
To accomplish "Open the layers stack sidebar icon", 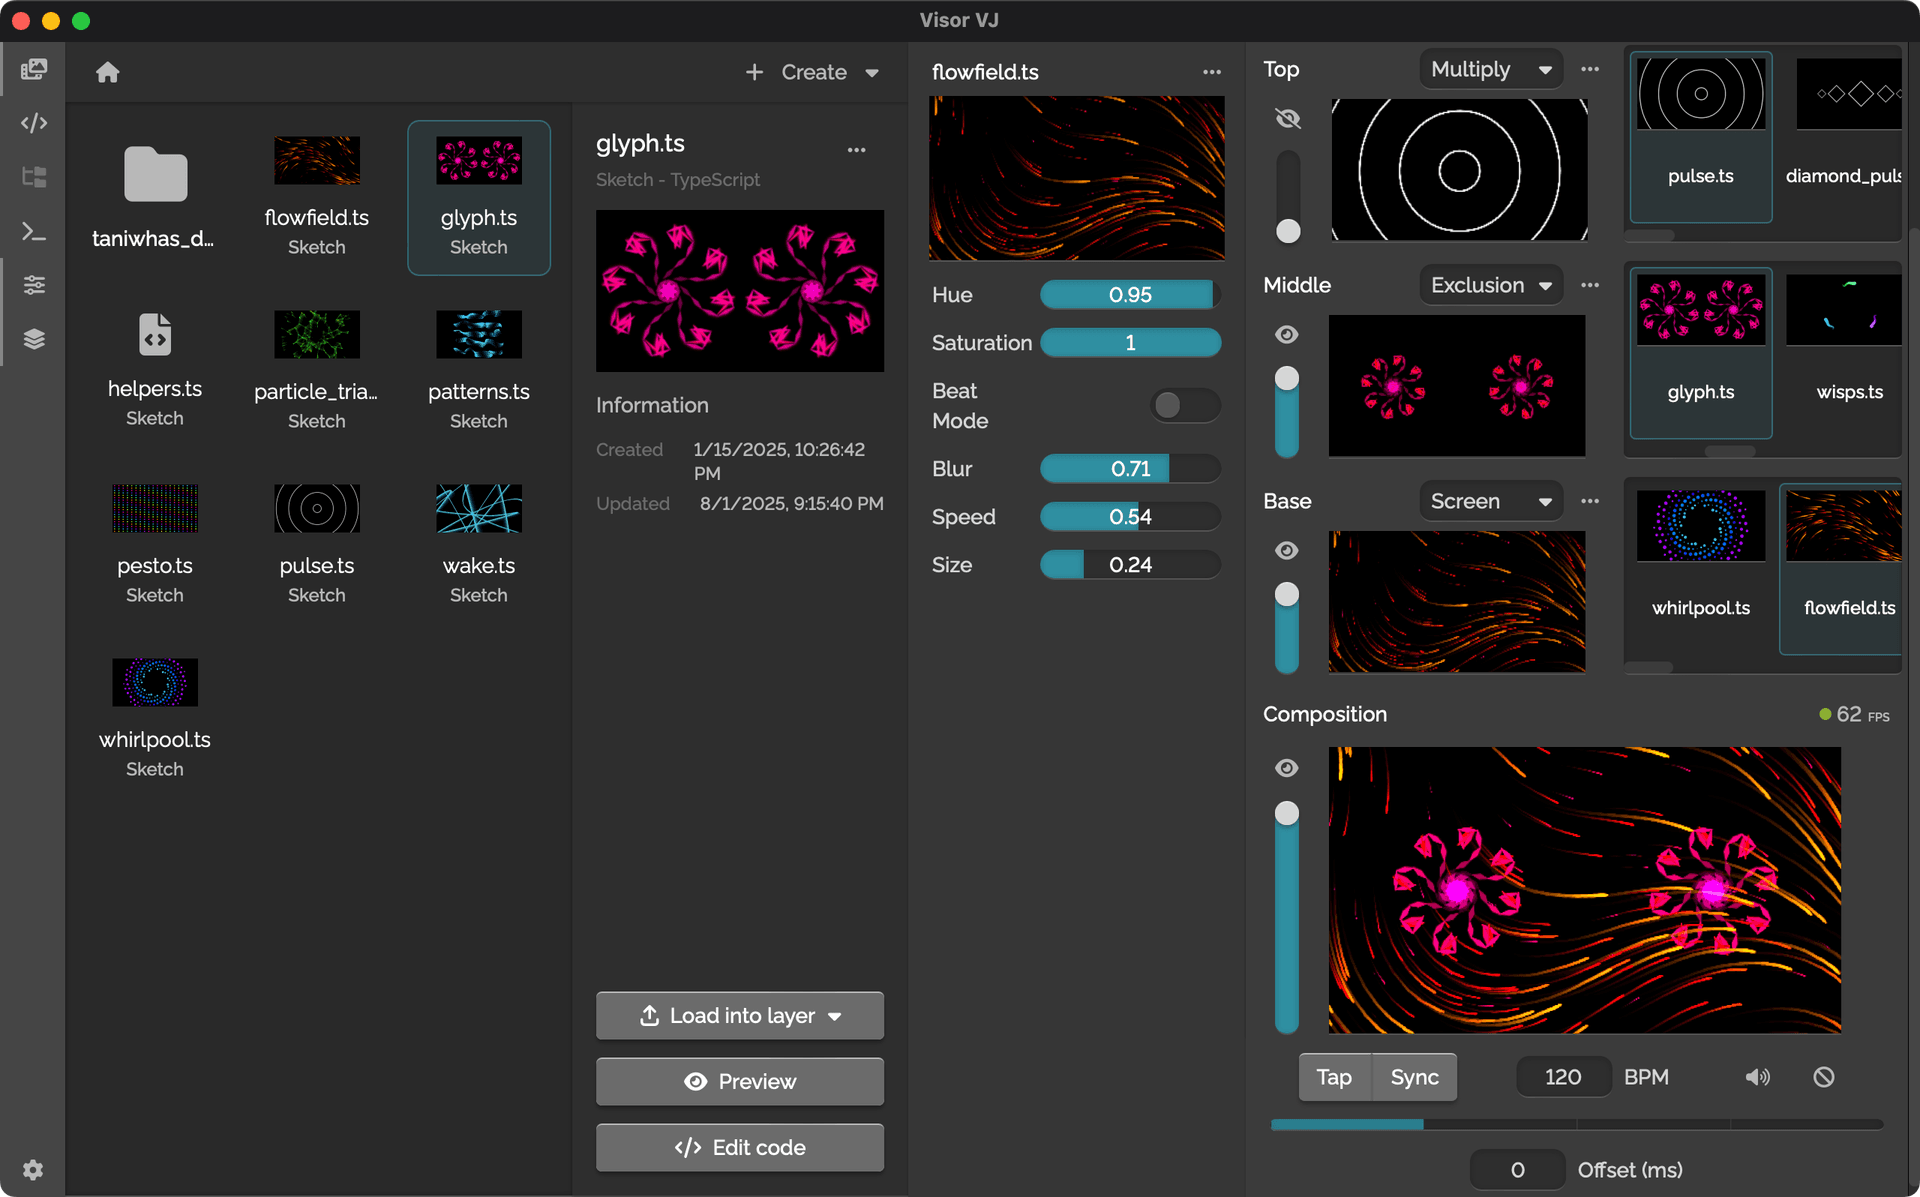I will tap(34, 339).
